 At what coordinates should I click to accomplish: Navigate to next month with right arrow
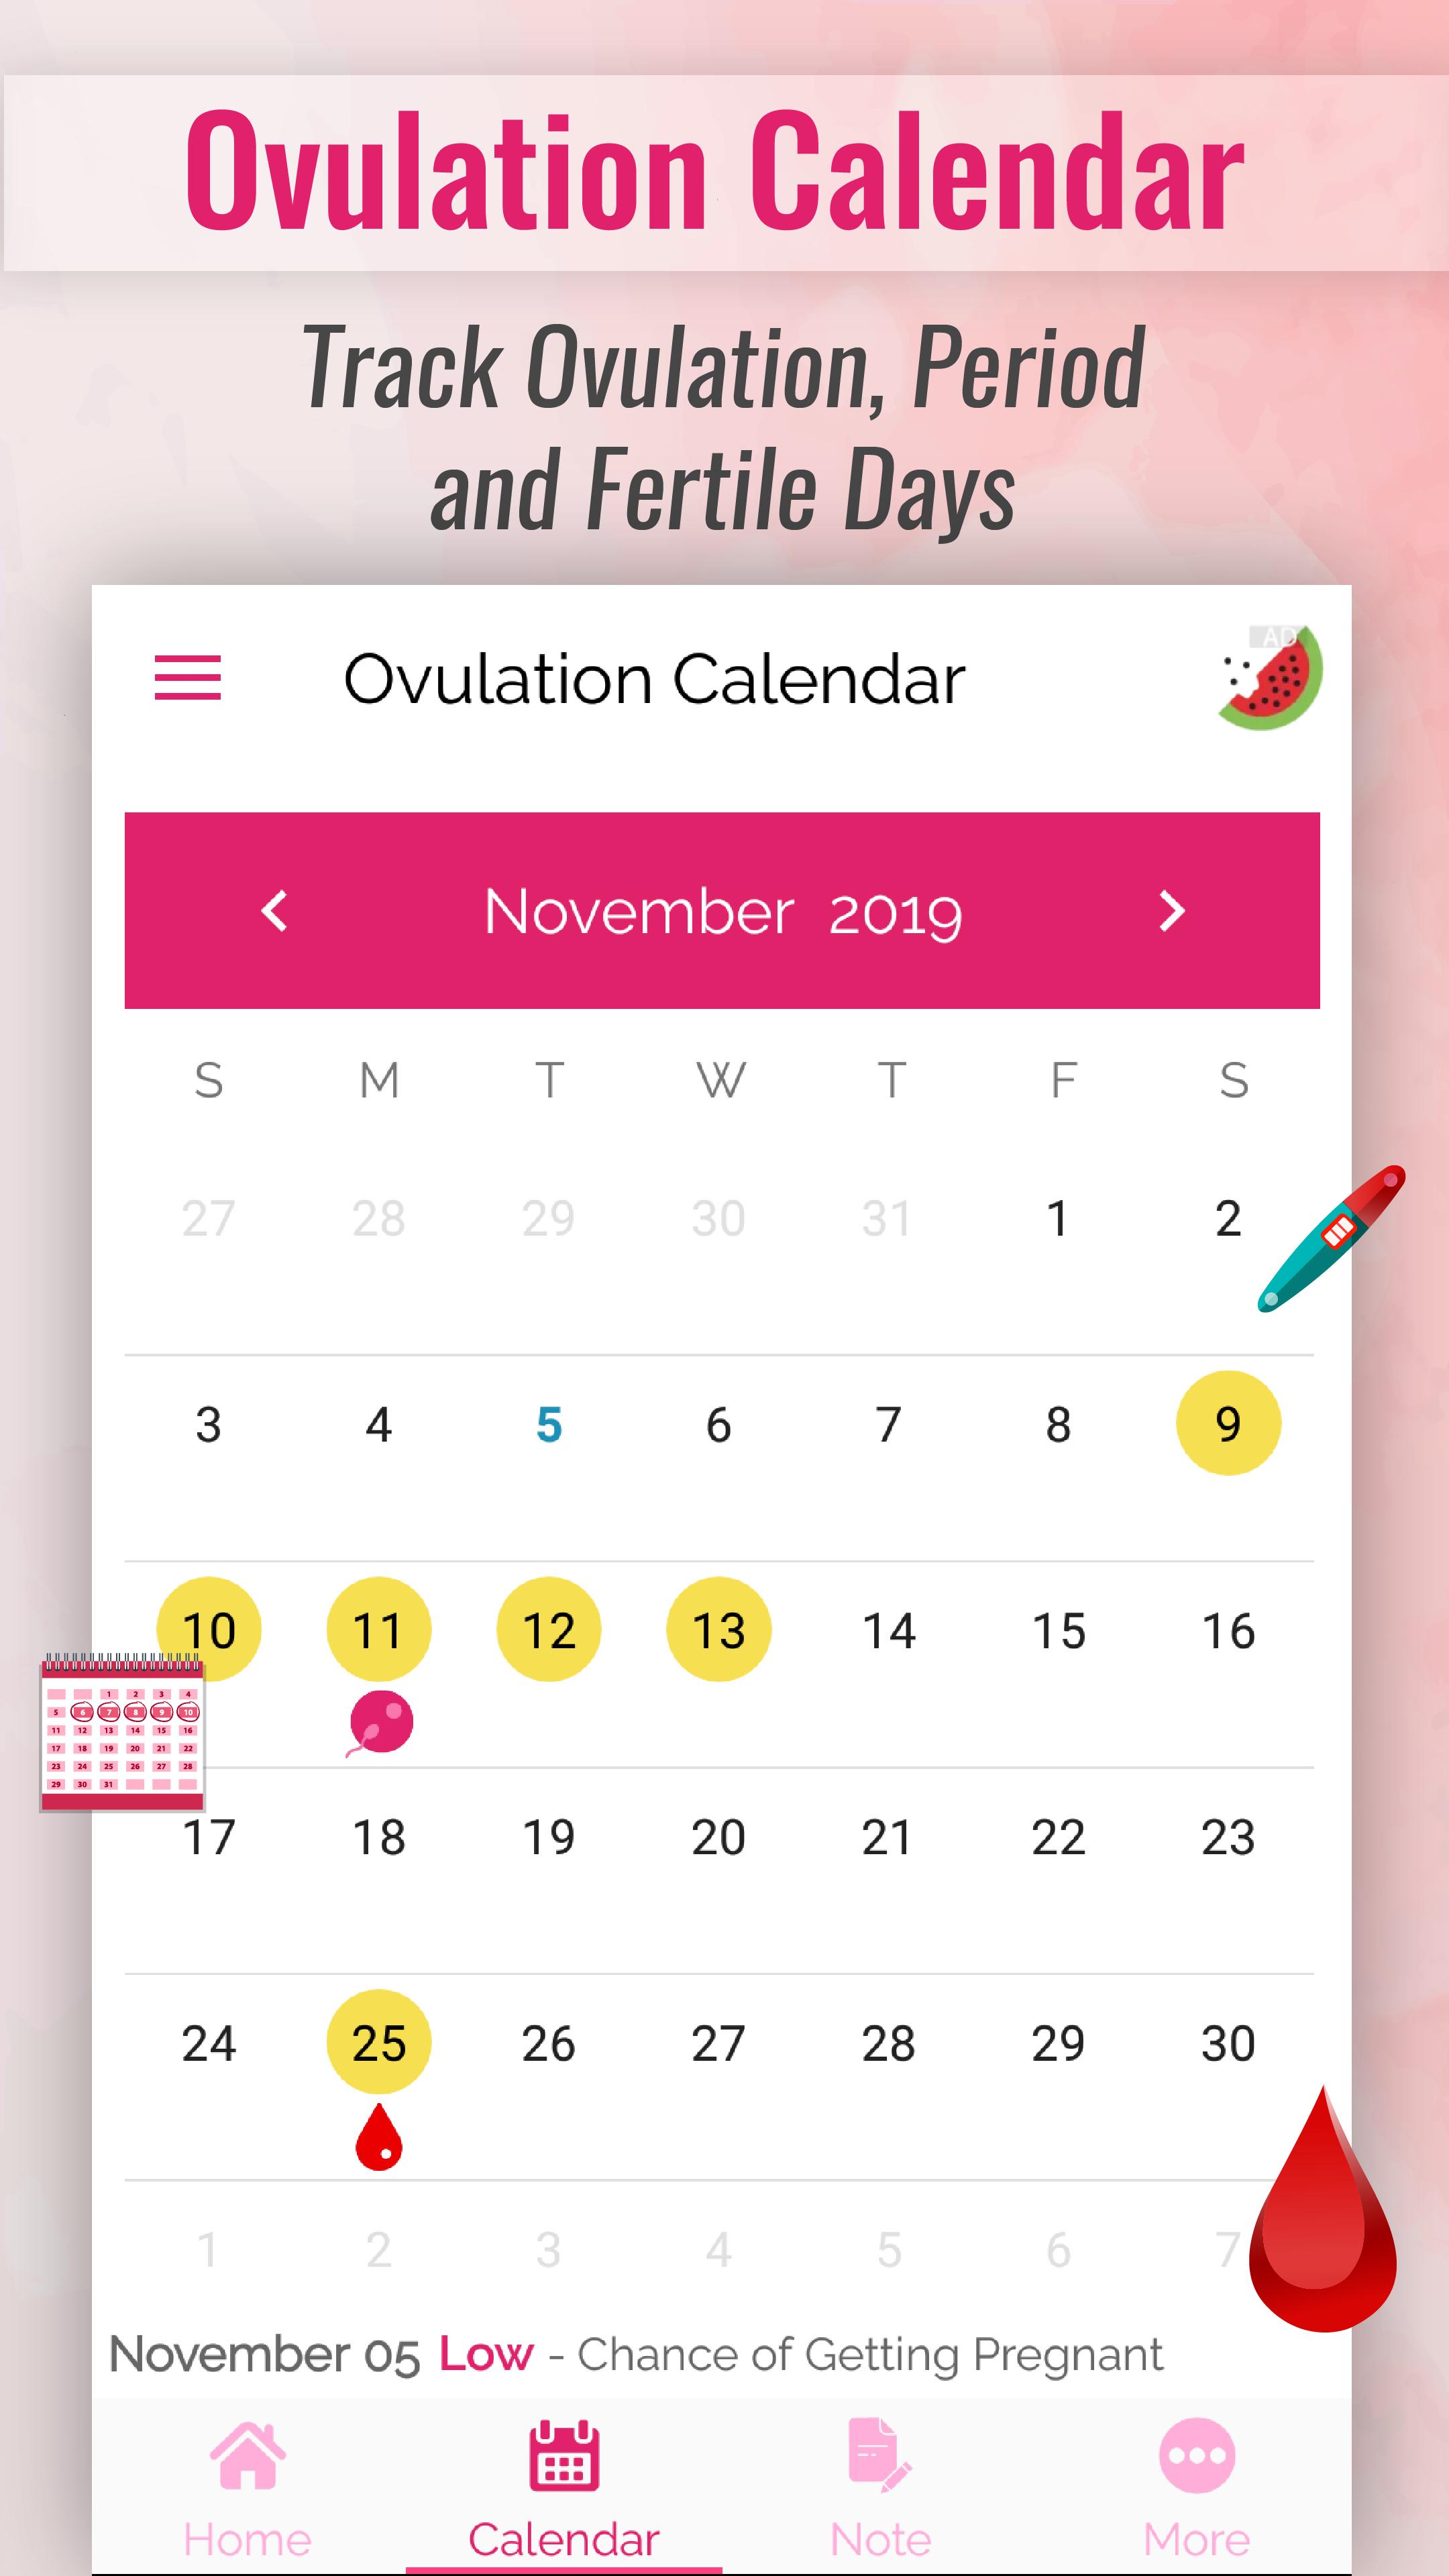[x=1171, y=911]
